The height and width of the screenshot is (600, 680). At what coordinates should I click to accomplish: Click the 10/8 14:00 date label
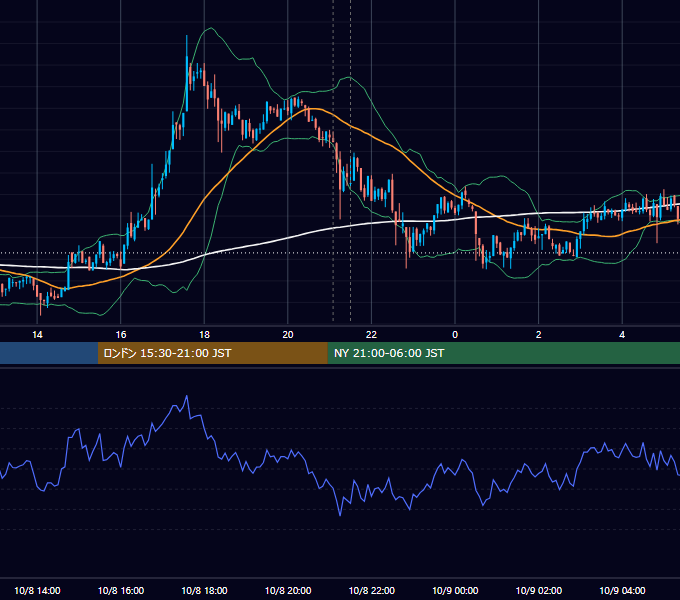coord(37,591)
